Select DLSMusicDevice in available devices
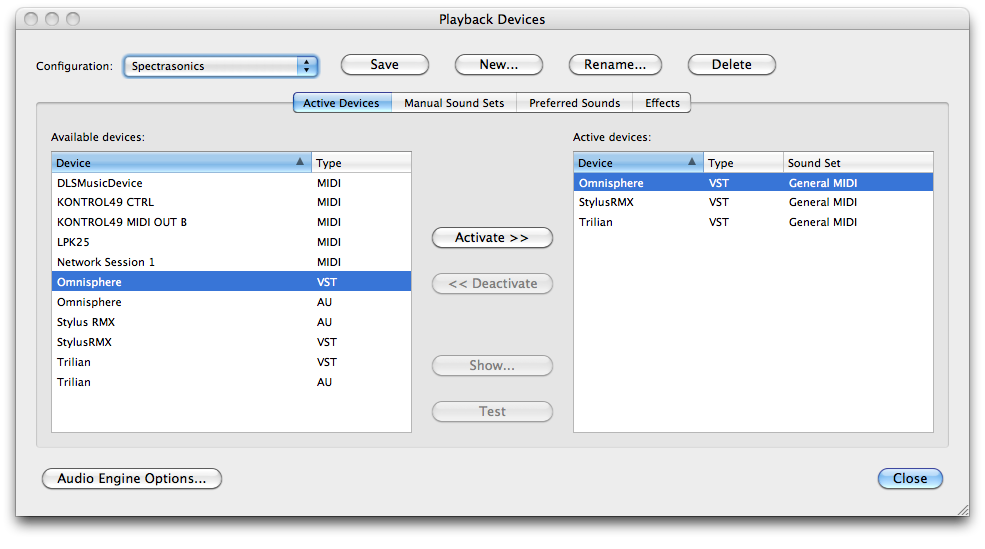Screen dimensions: 985x549 point(231,183)
